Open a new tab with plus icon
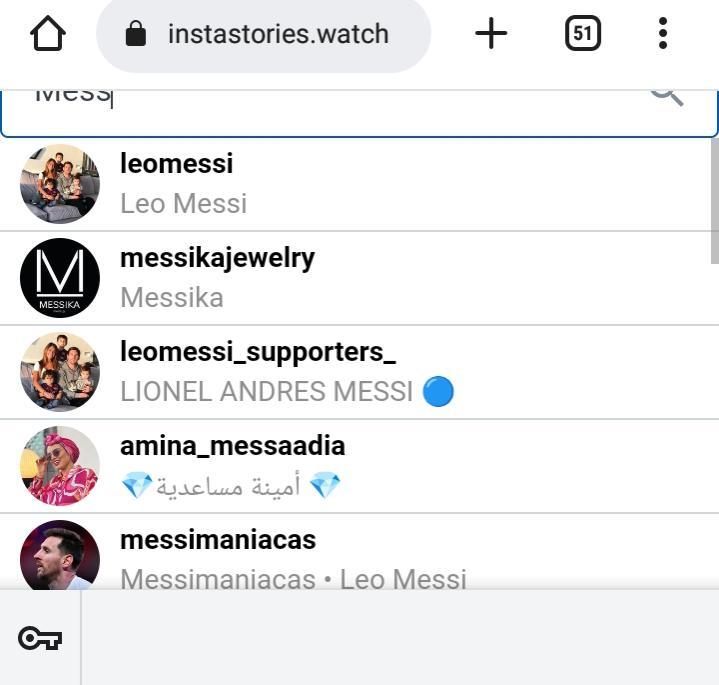719x685 pixels. coord(491,34)
